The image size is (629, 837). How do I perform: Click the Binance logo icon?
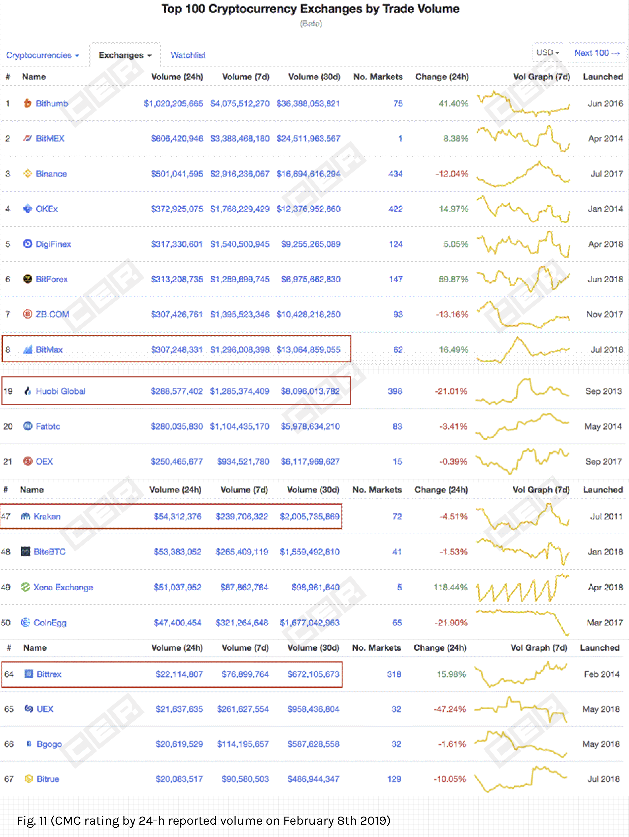(27, 173)
